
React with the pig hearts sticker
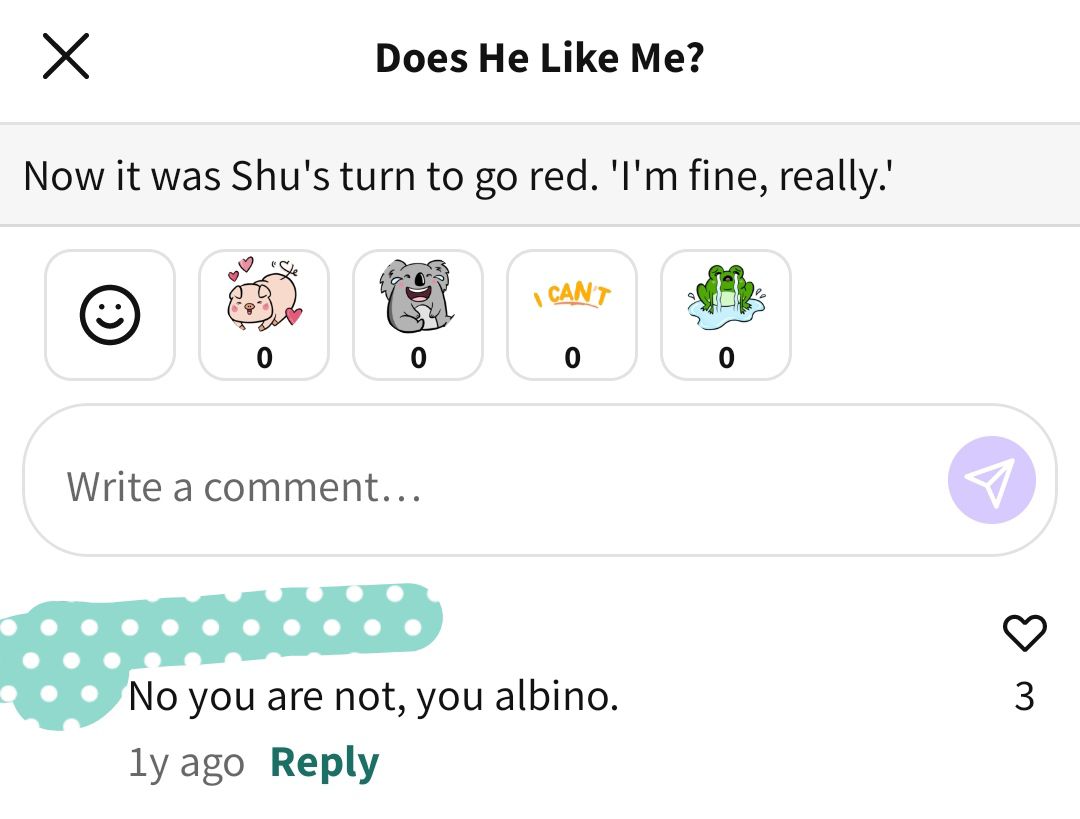click(264, 315)
